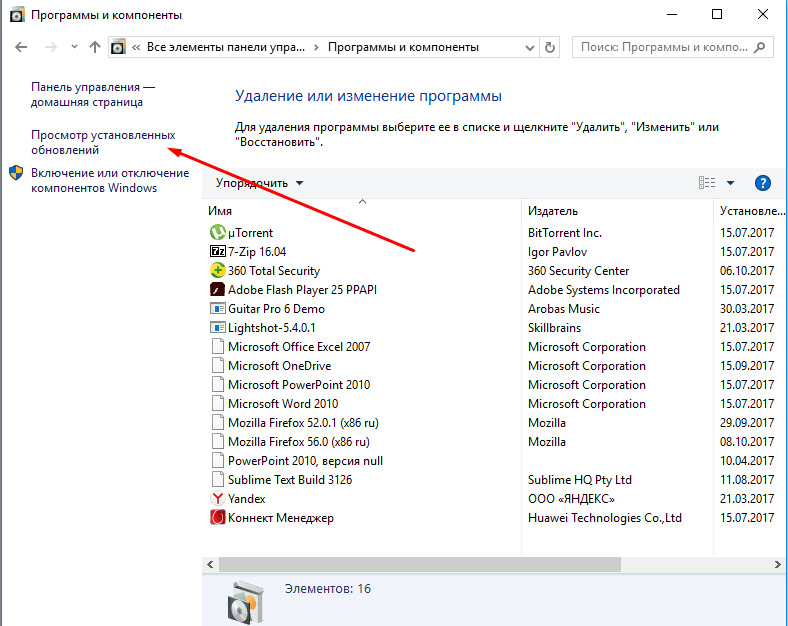Go back with the back arrow
This screenshot has width=788, height=626.
[x=21, y=47]
